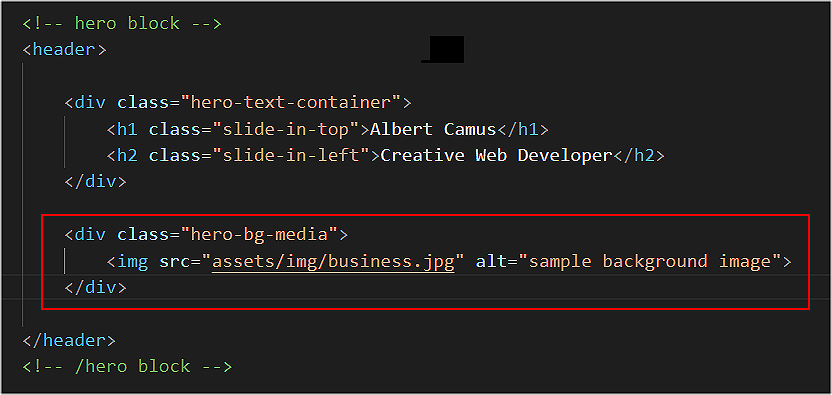Viewport: 832px width, 395px height.
Task: Click closing div after img line
Action: (x=96, y=288)
